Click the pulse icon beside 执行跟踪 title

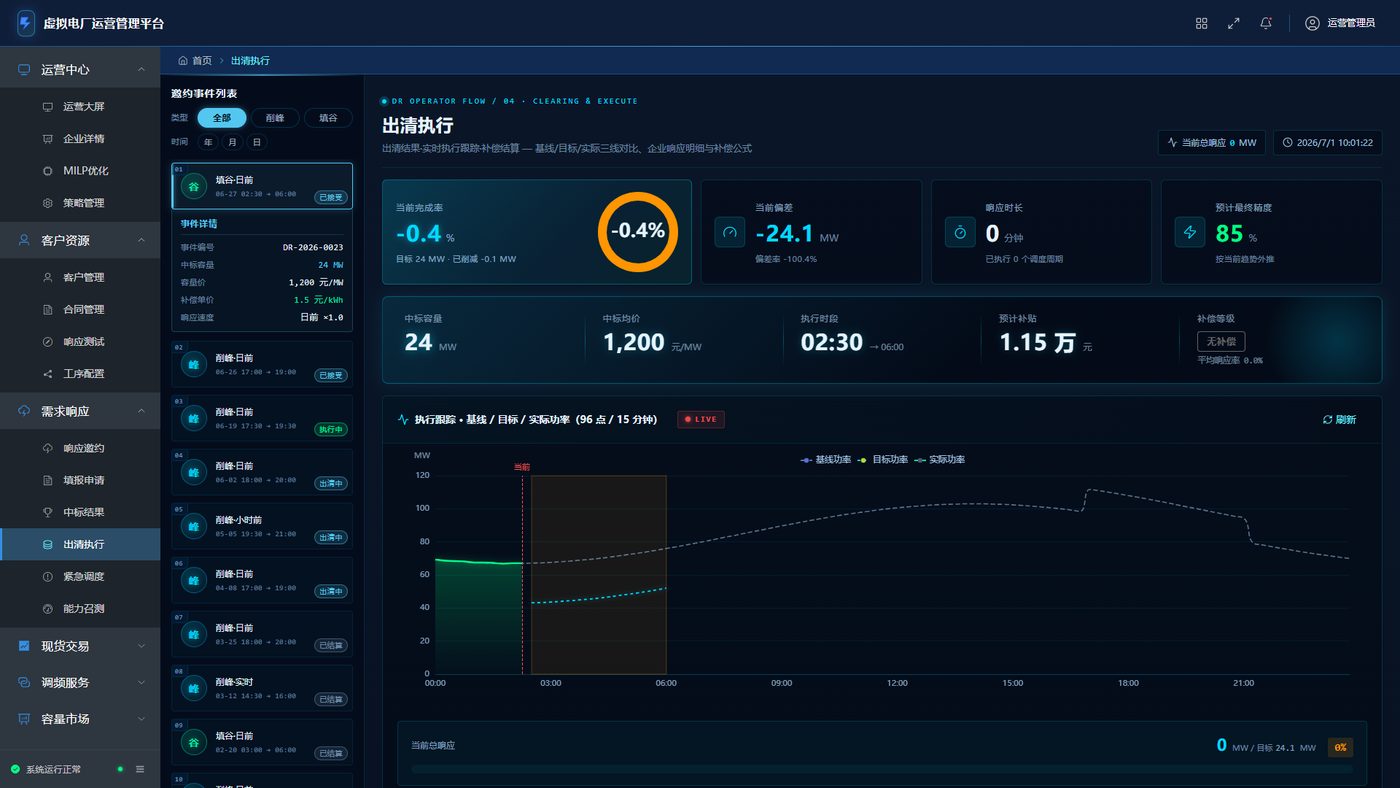403,420
